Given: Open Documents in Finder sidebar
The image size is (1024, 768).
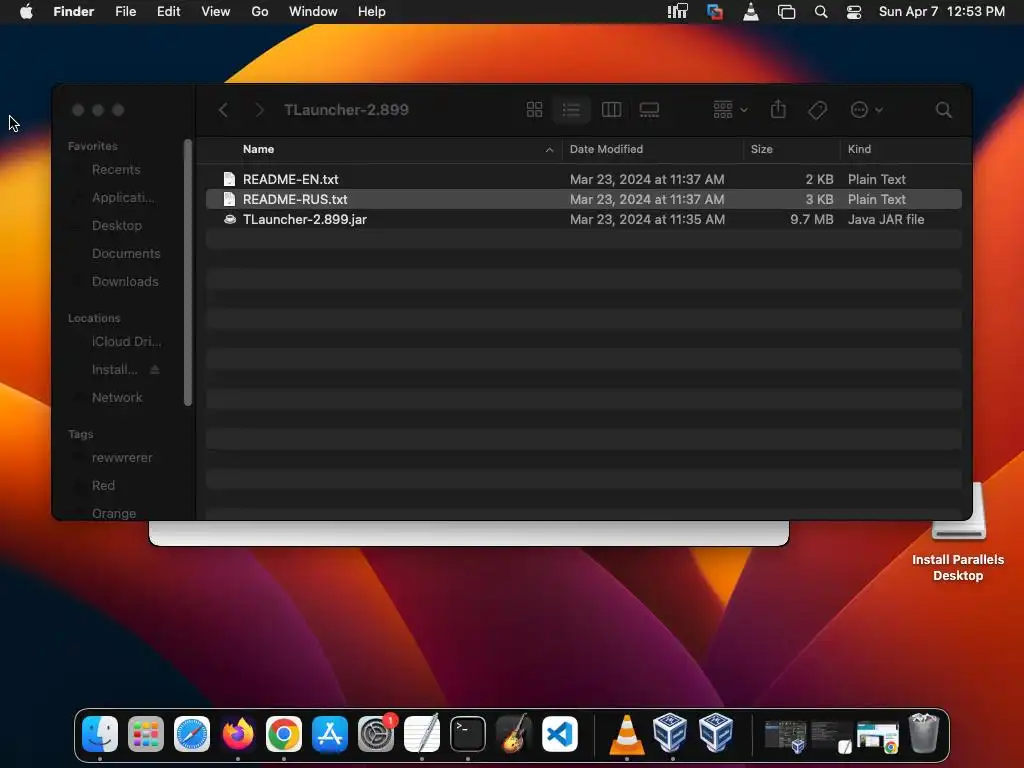Looking at the screenshot, I should tap(125, 253).
